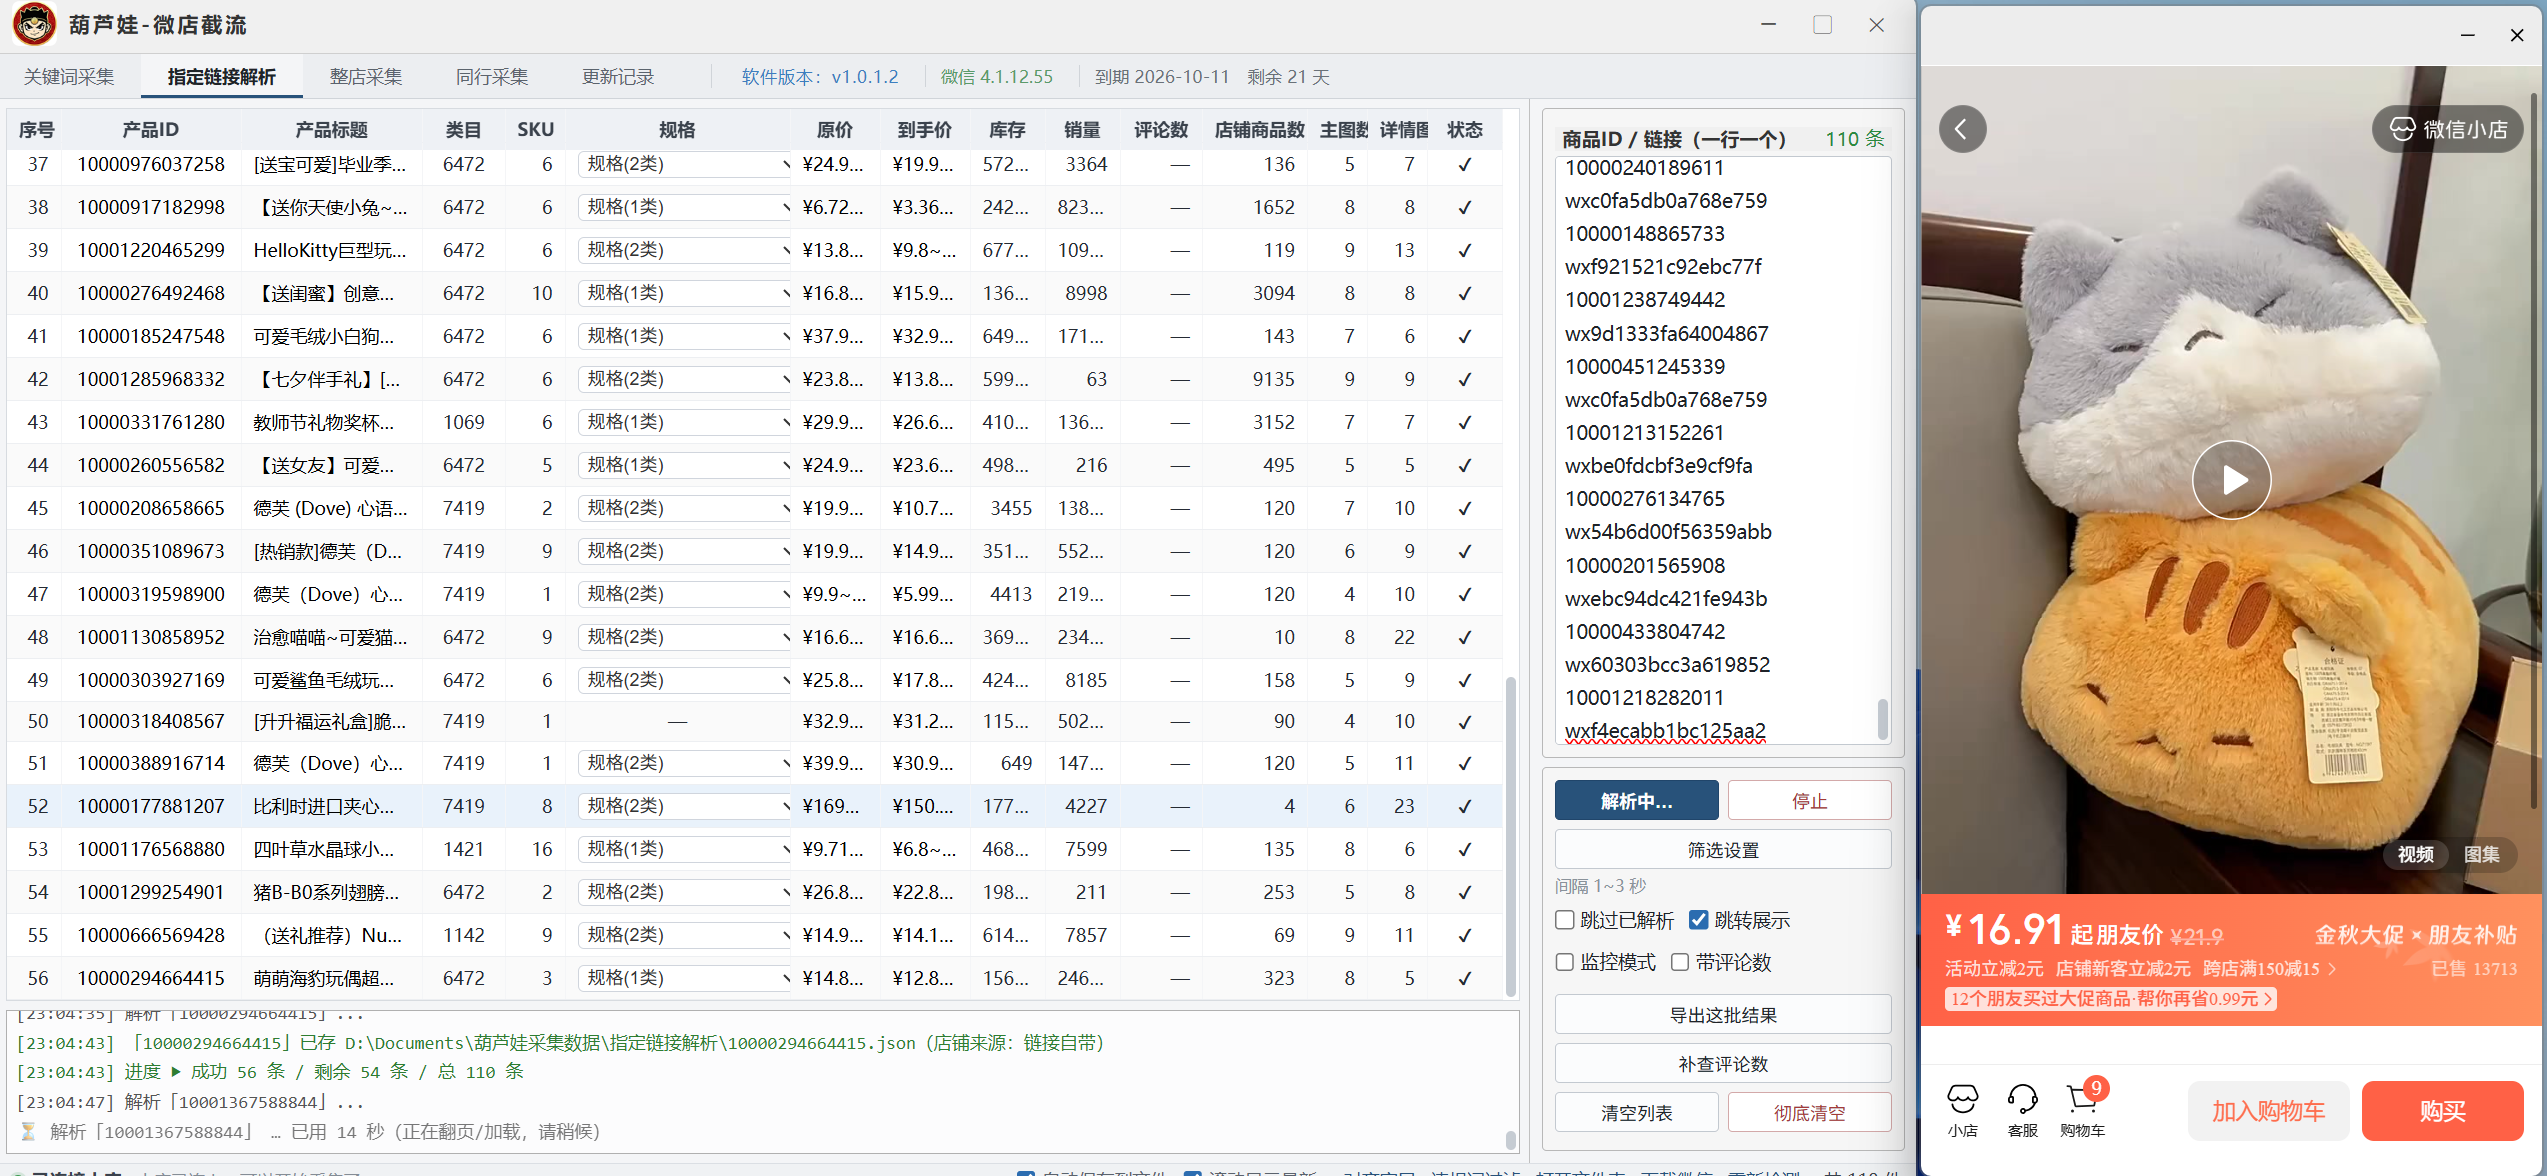Select the 视频 tab on the product image
Image resolution: width=2547 pixels, height=1176 pixels.
pyautogui.click(x=2416, y=854)
